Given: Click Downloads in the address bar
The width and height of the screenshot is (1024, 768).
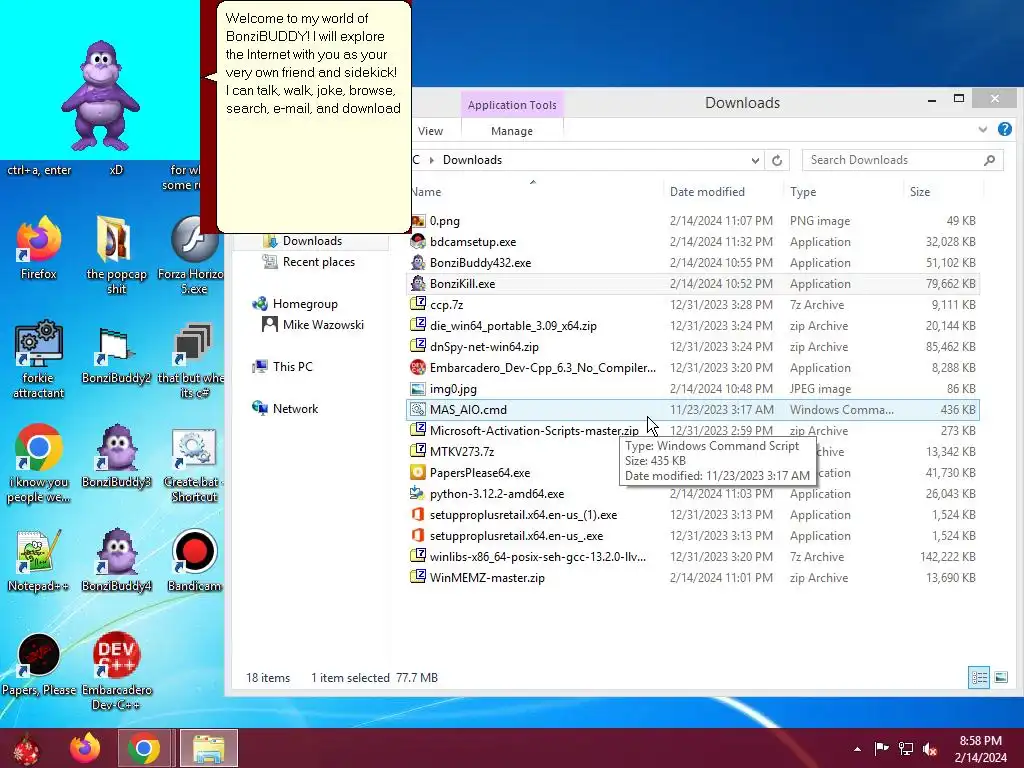Looking at the screenshot, I should (x=472, y=160).
